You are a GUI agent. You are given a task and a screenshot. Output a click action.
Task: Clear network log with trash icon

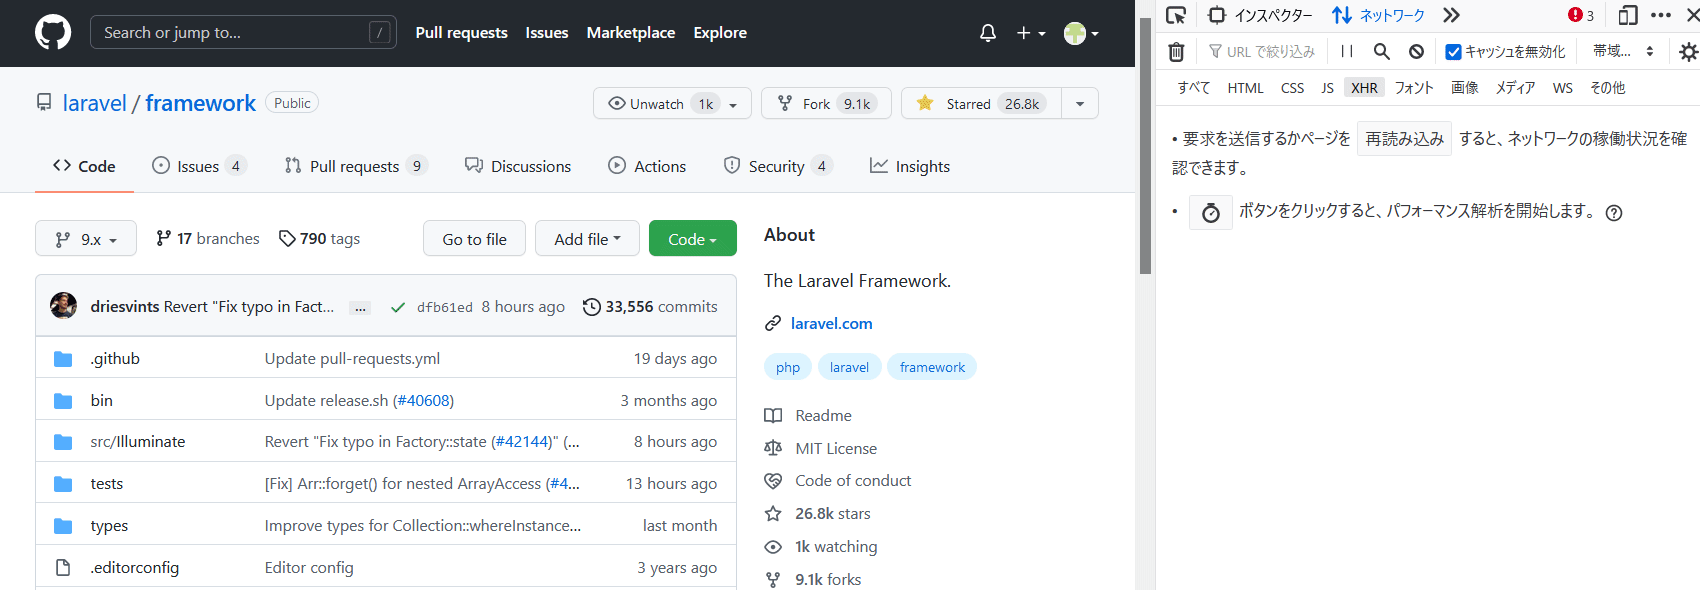tap(1177, 52)
